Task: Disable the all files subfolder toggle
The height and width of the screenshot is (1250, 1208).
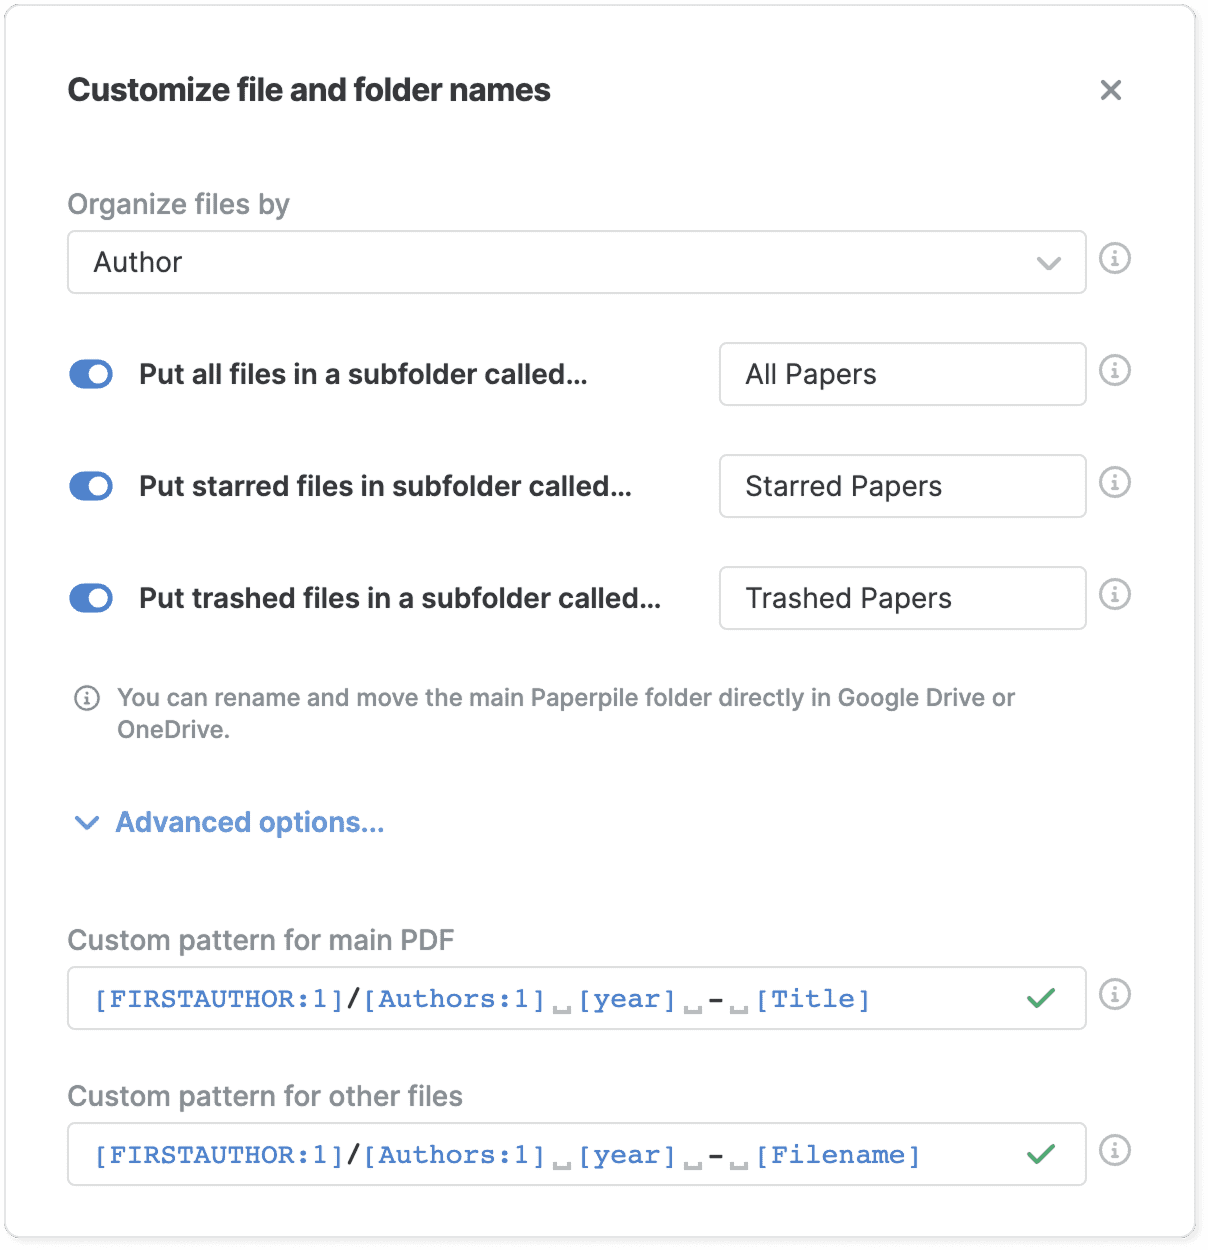Action: pos(91,374)
